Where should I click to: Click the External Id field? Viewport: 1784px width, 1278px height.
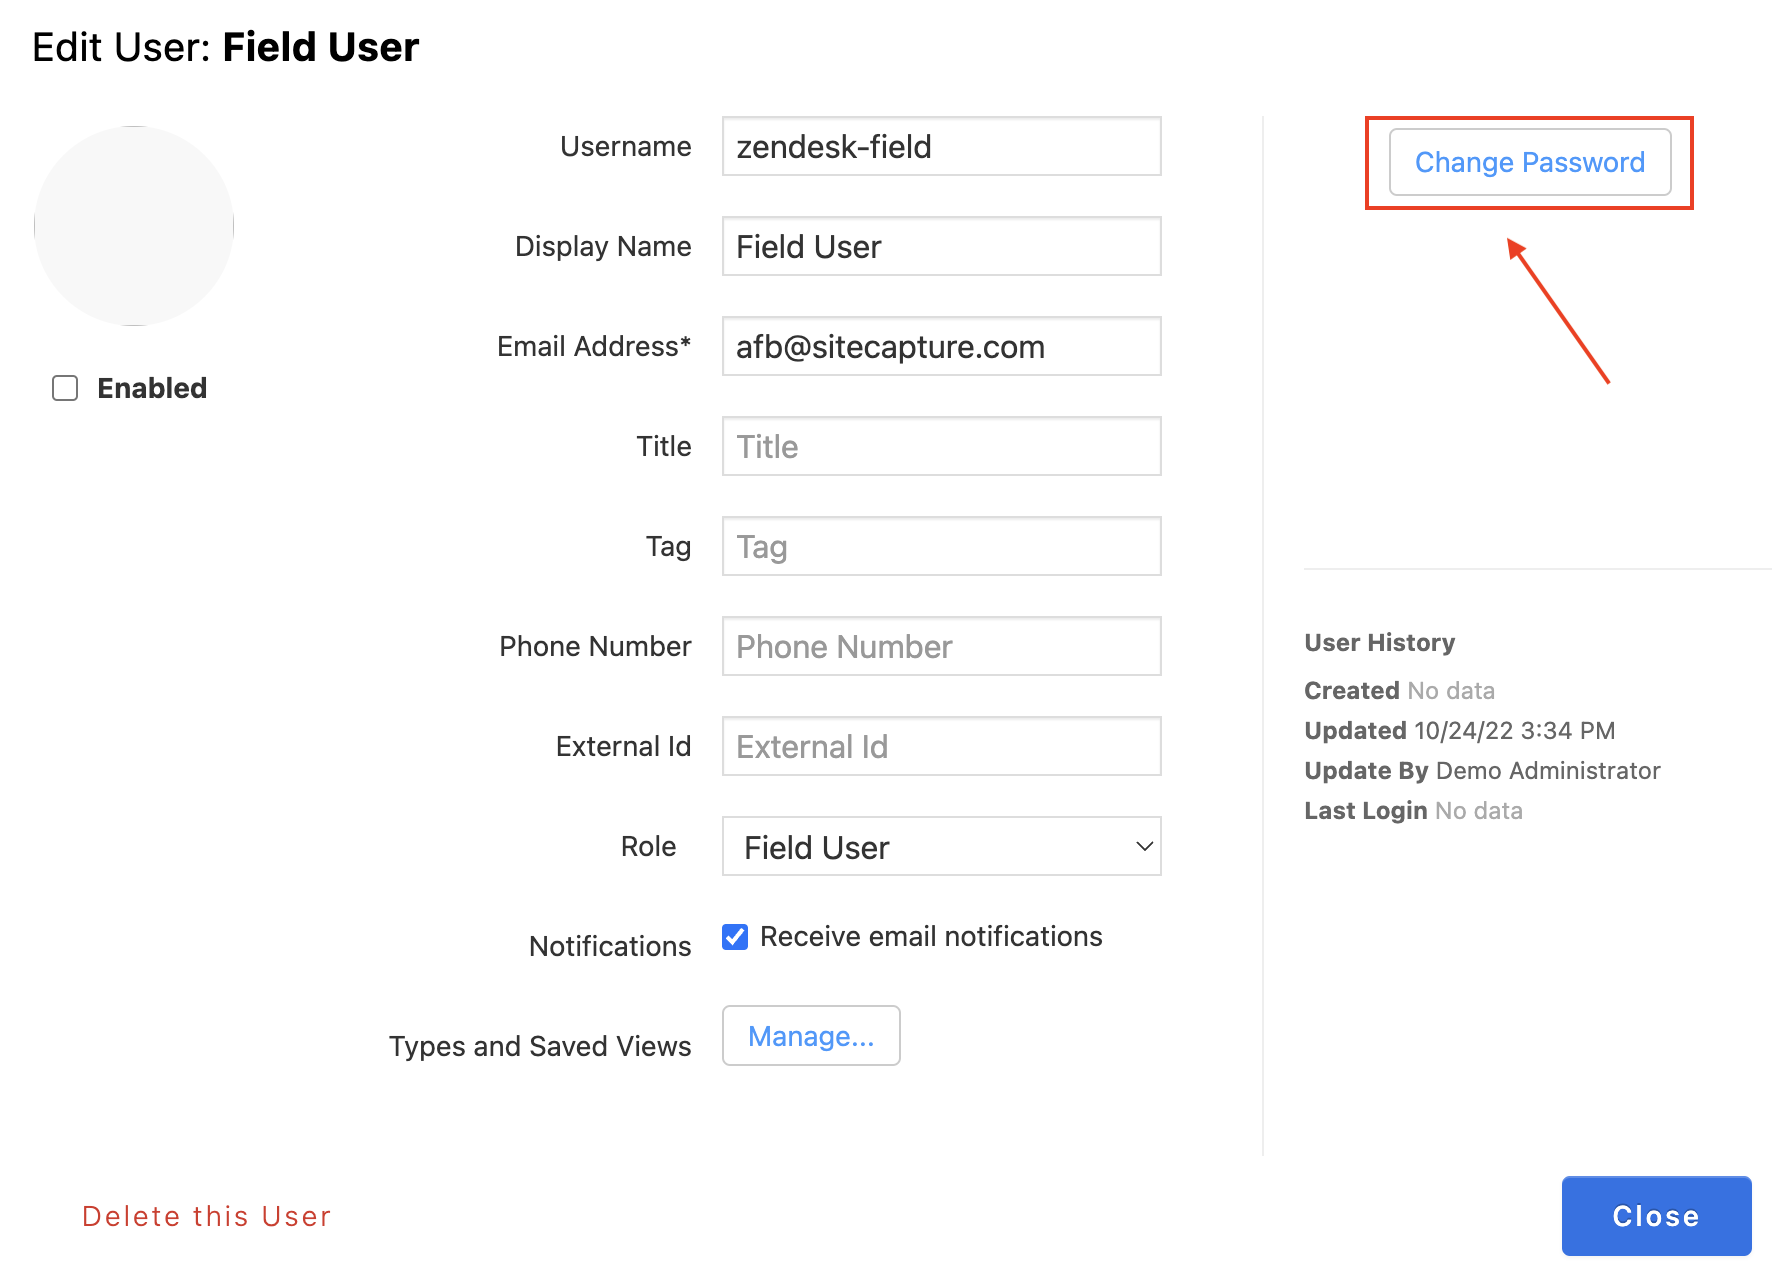click(941, 747)
